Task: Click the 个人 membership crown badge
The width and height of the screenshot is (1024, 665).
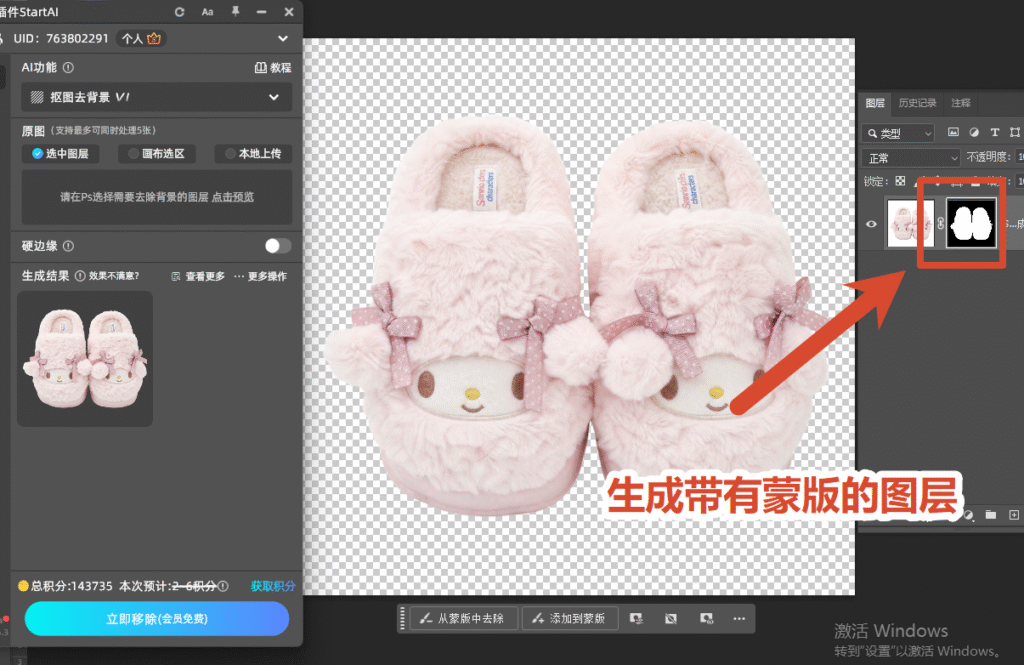Action: tap(141, 39)
